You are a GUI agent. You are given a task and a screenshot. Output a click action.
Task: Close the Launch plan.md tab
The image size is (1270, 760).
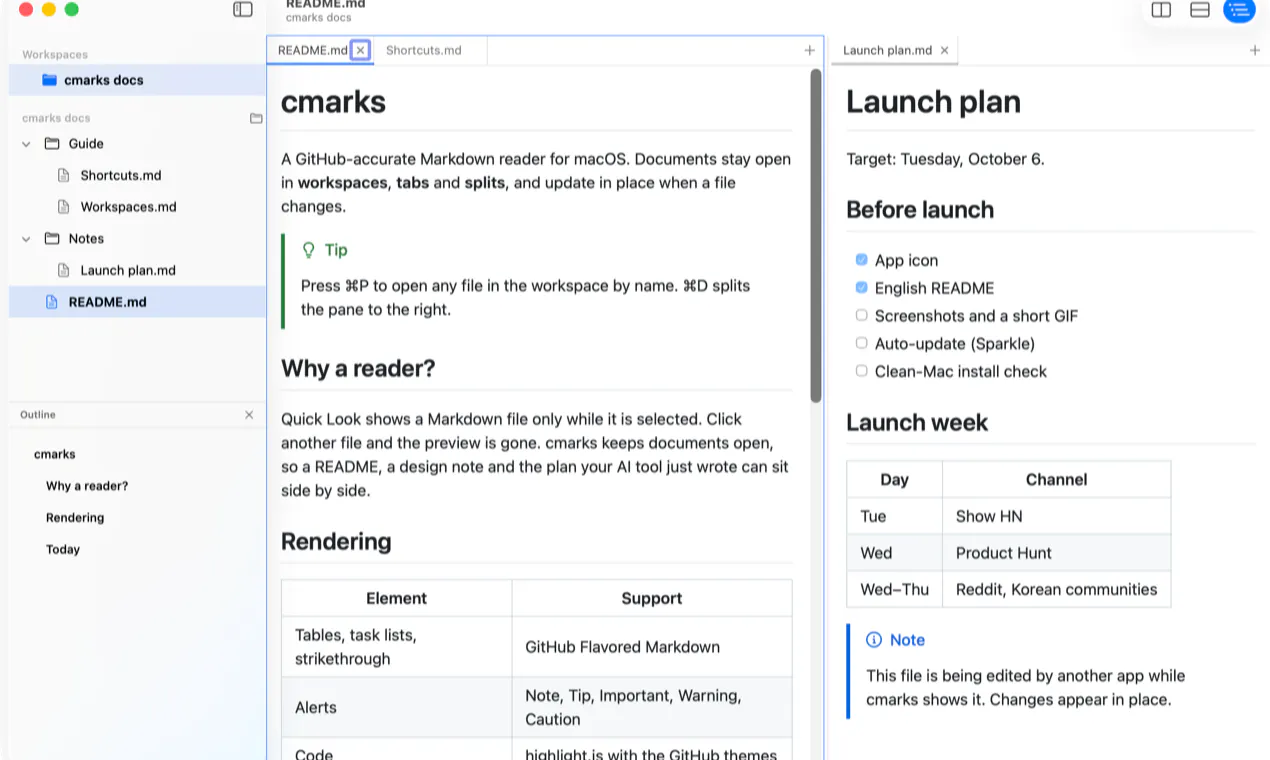click(944, 50)
